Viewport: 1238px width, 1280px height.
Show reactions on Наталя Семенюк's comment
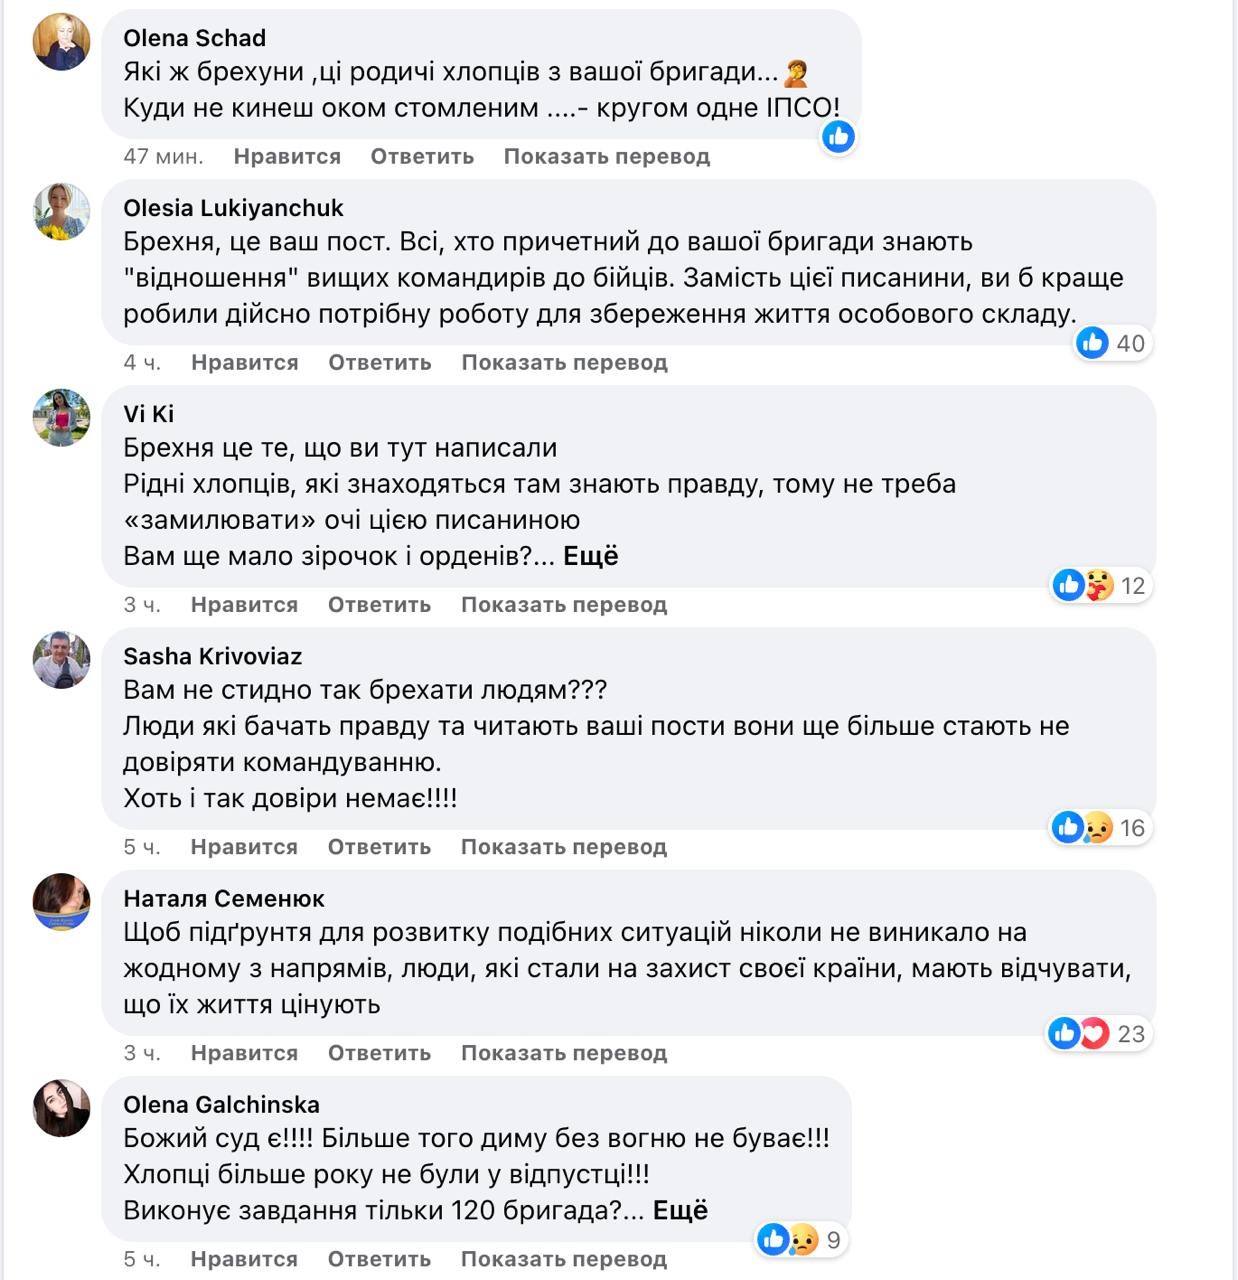(x=1096, y=1033)
